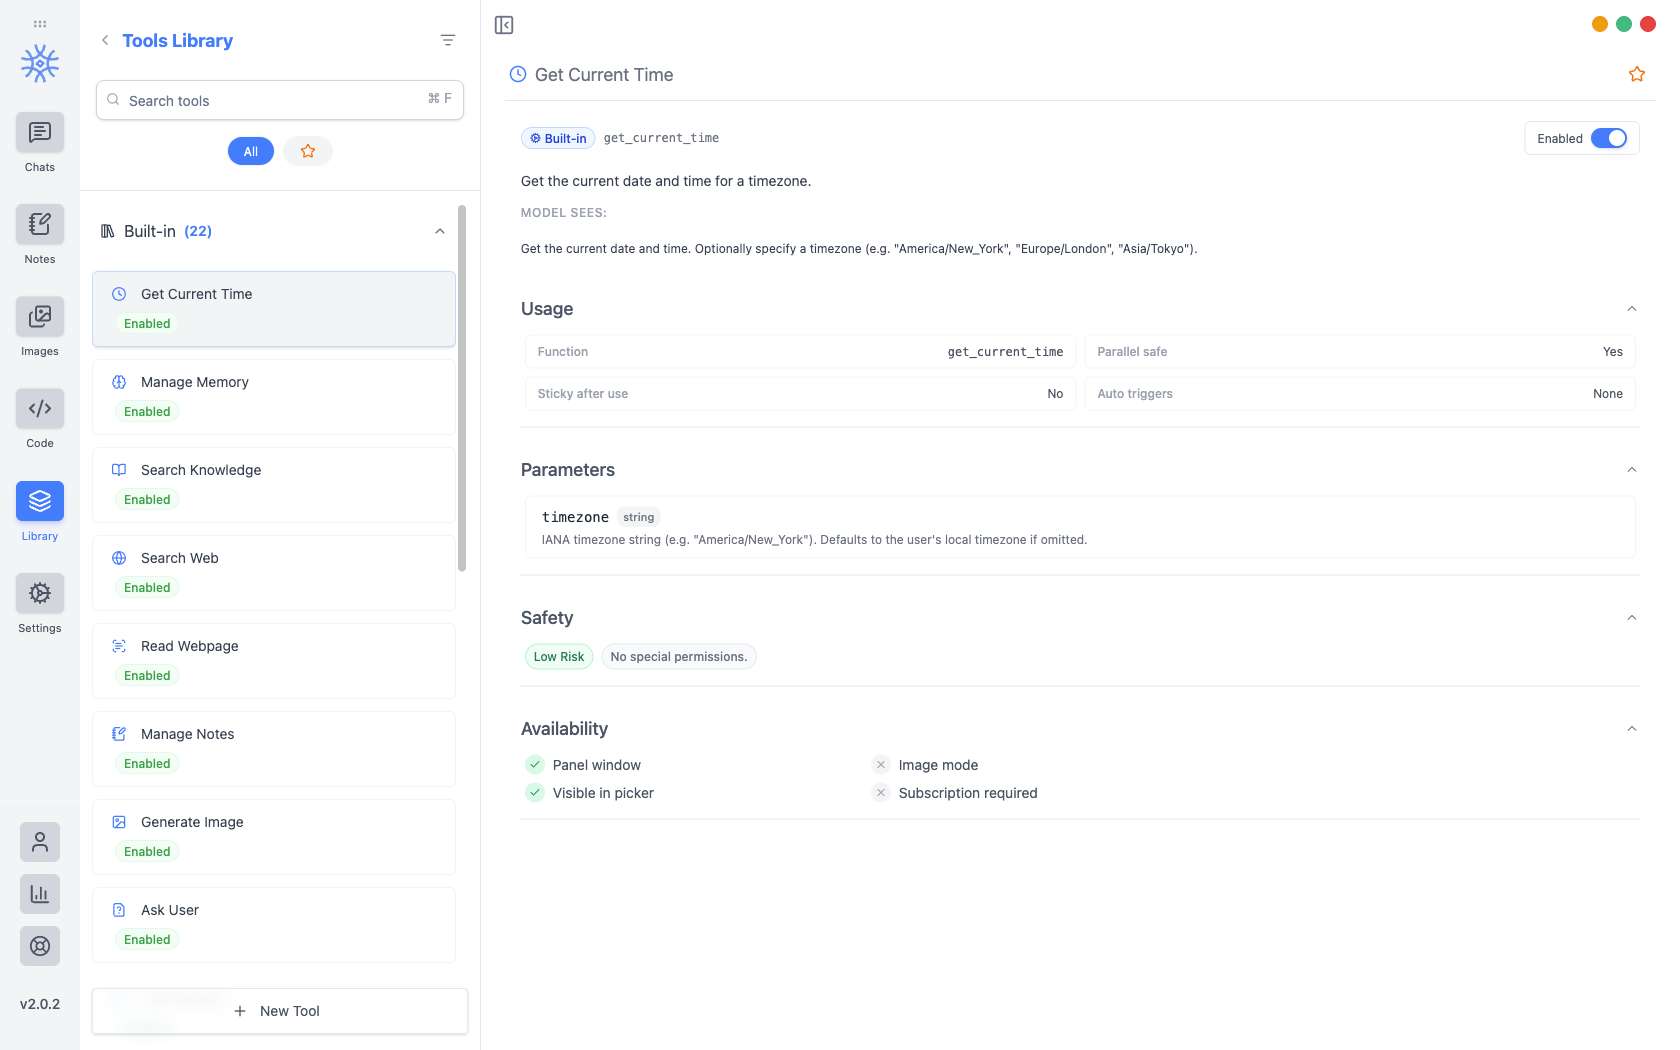This screenshot has width=1680, height=1050.
Task: Click the Parallel safe usage row
Action: [x=1360, y=352]
